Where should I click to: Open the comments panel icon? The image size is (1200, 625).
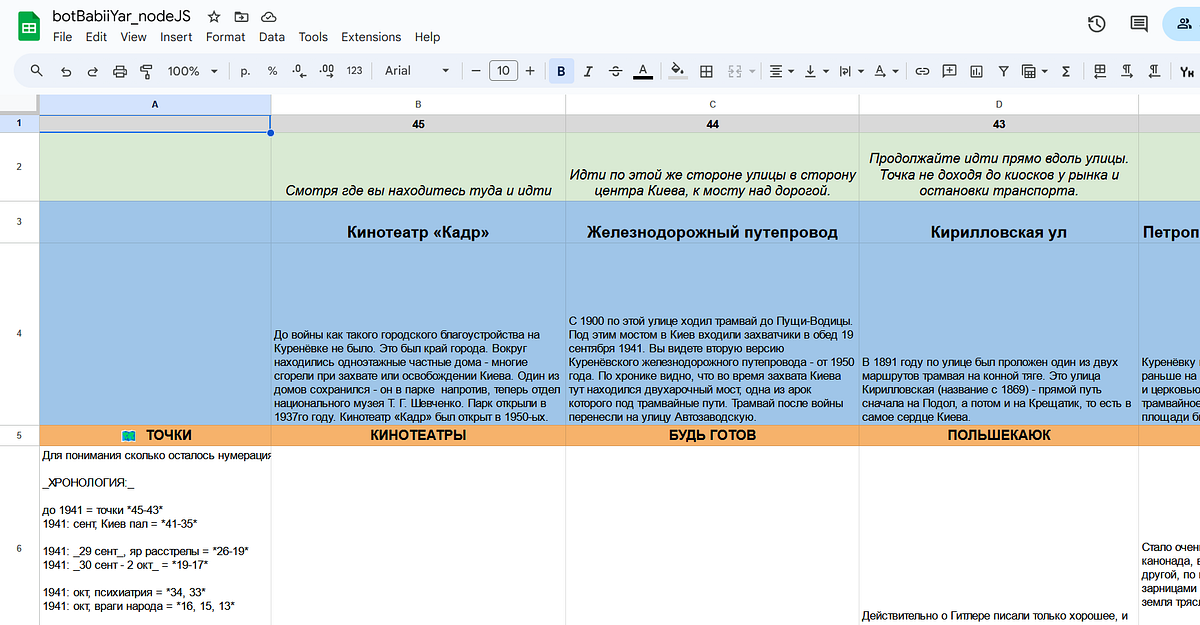click(x=1139, y=24)
